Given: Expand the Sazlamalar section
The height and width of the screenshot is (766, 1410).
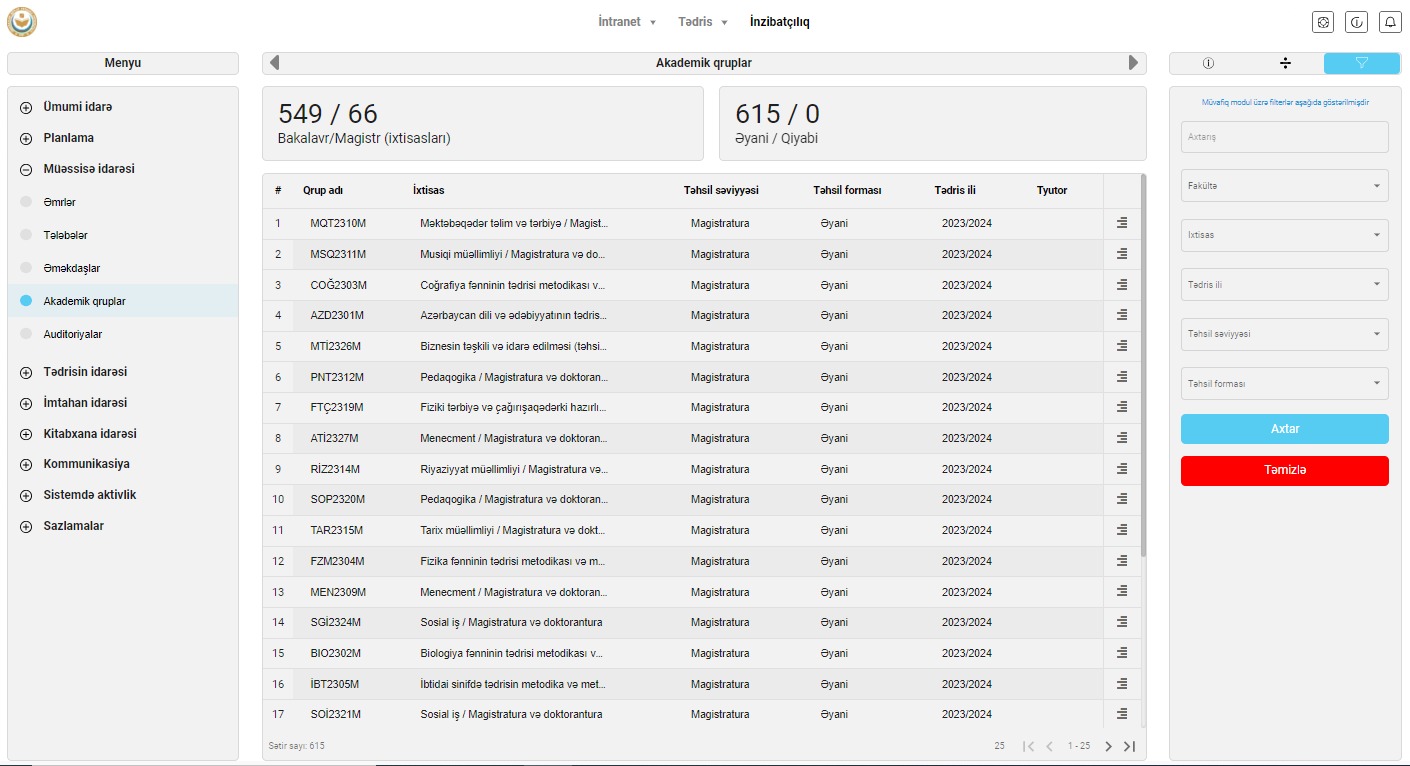Looking at the screenshot, I should tap(26, 526).
